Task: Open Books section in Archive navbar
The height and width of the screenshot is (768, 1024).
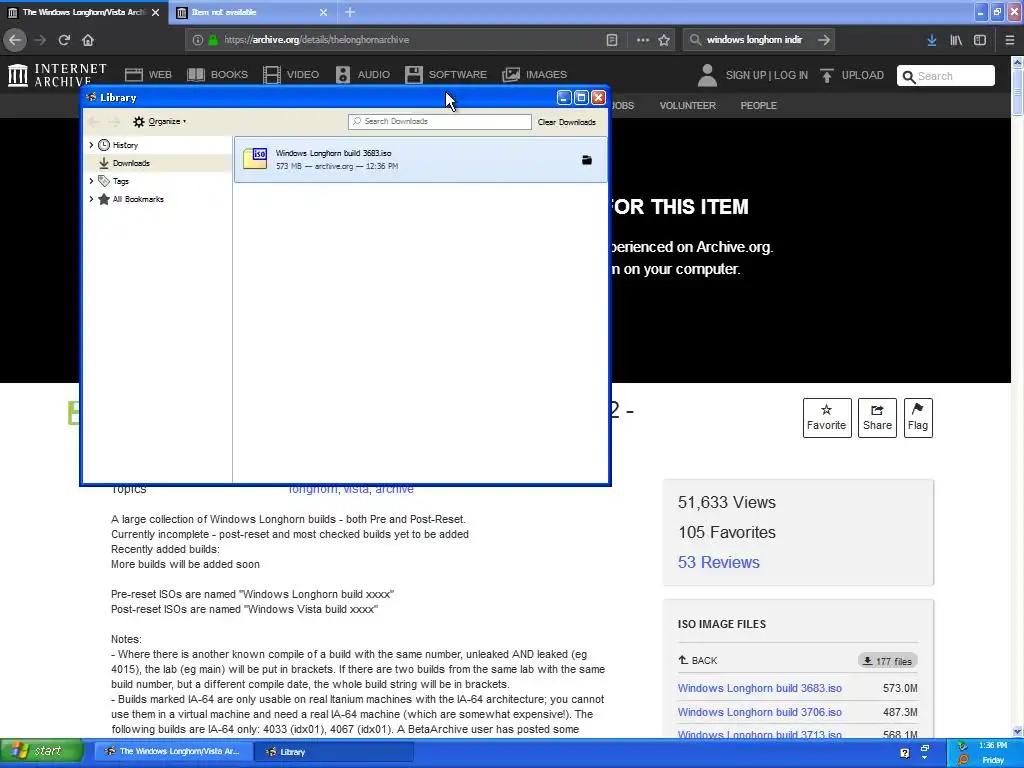Action: click(217, 74)
